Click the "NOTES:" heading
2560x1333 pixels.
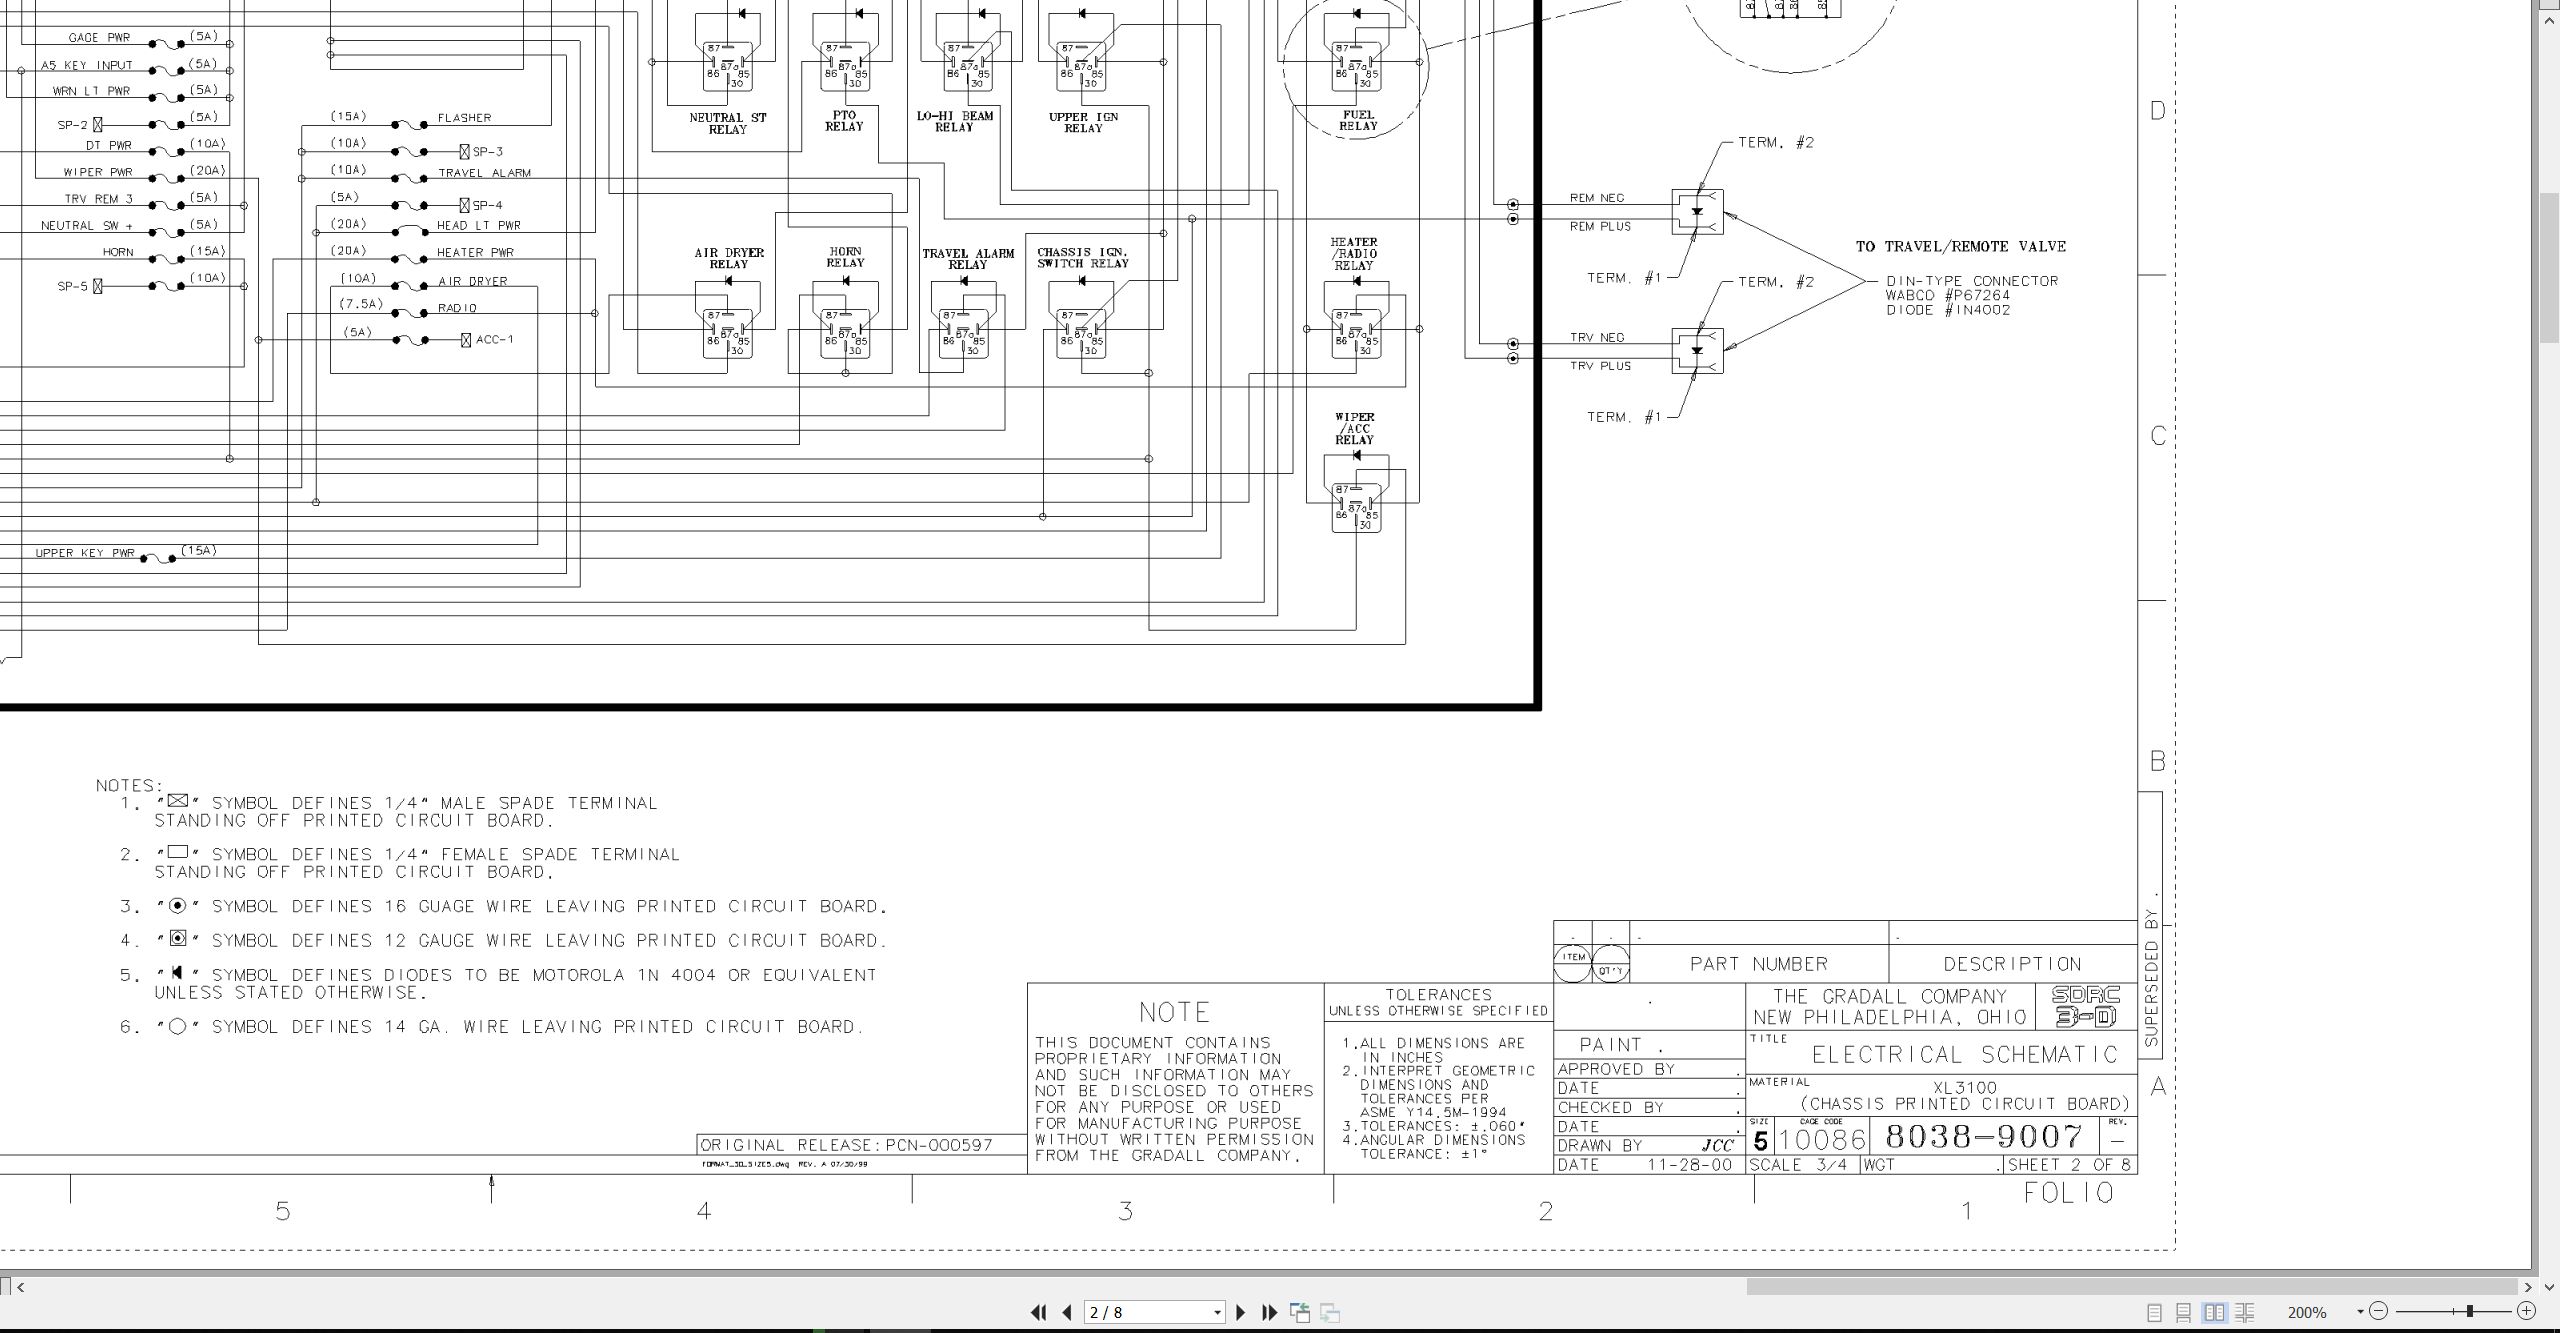(x=129, y=786)
